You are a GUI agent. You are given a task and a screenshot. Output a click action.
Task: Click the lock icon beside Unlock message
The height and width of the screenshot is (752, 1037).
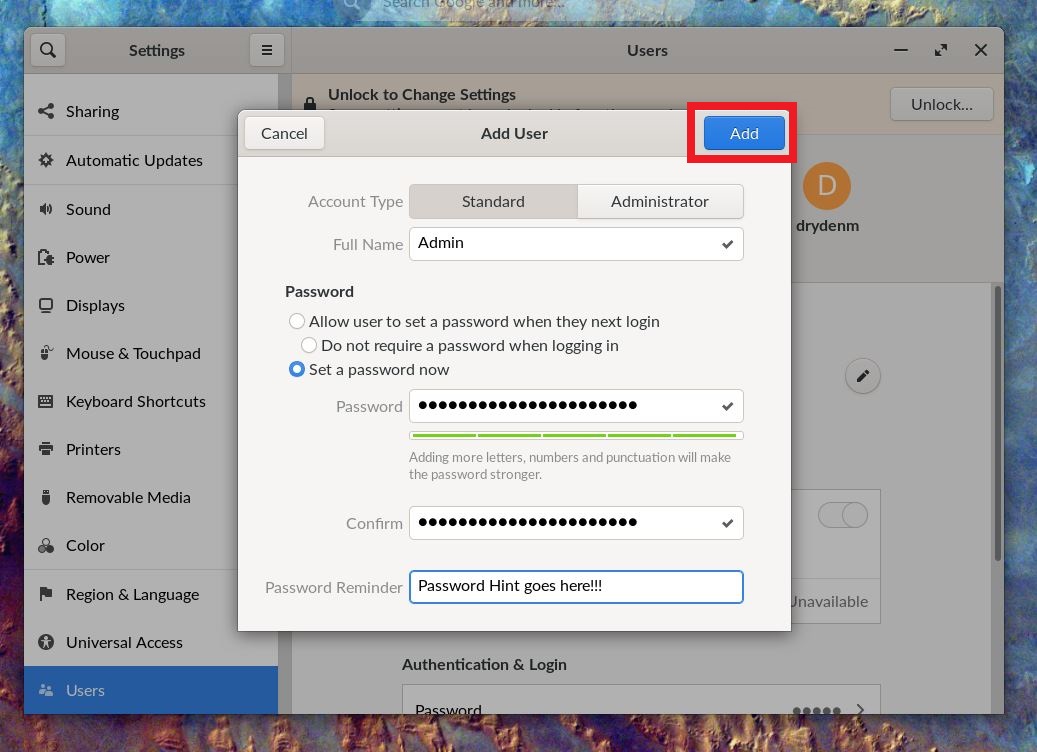coord(310,104)
